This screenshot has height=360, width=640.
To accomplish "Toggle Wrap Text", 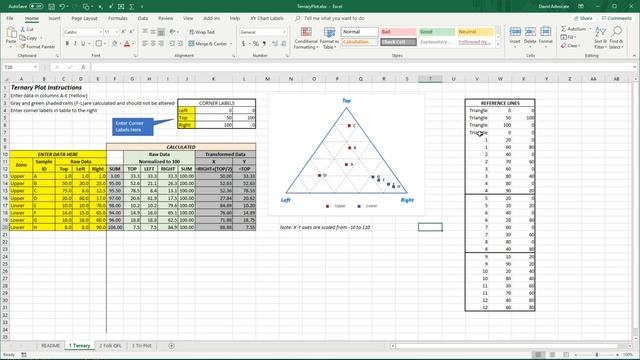I will (202, 32).
